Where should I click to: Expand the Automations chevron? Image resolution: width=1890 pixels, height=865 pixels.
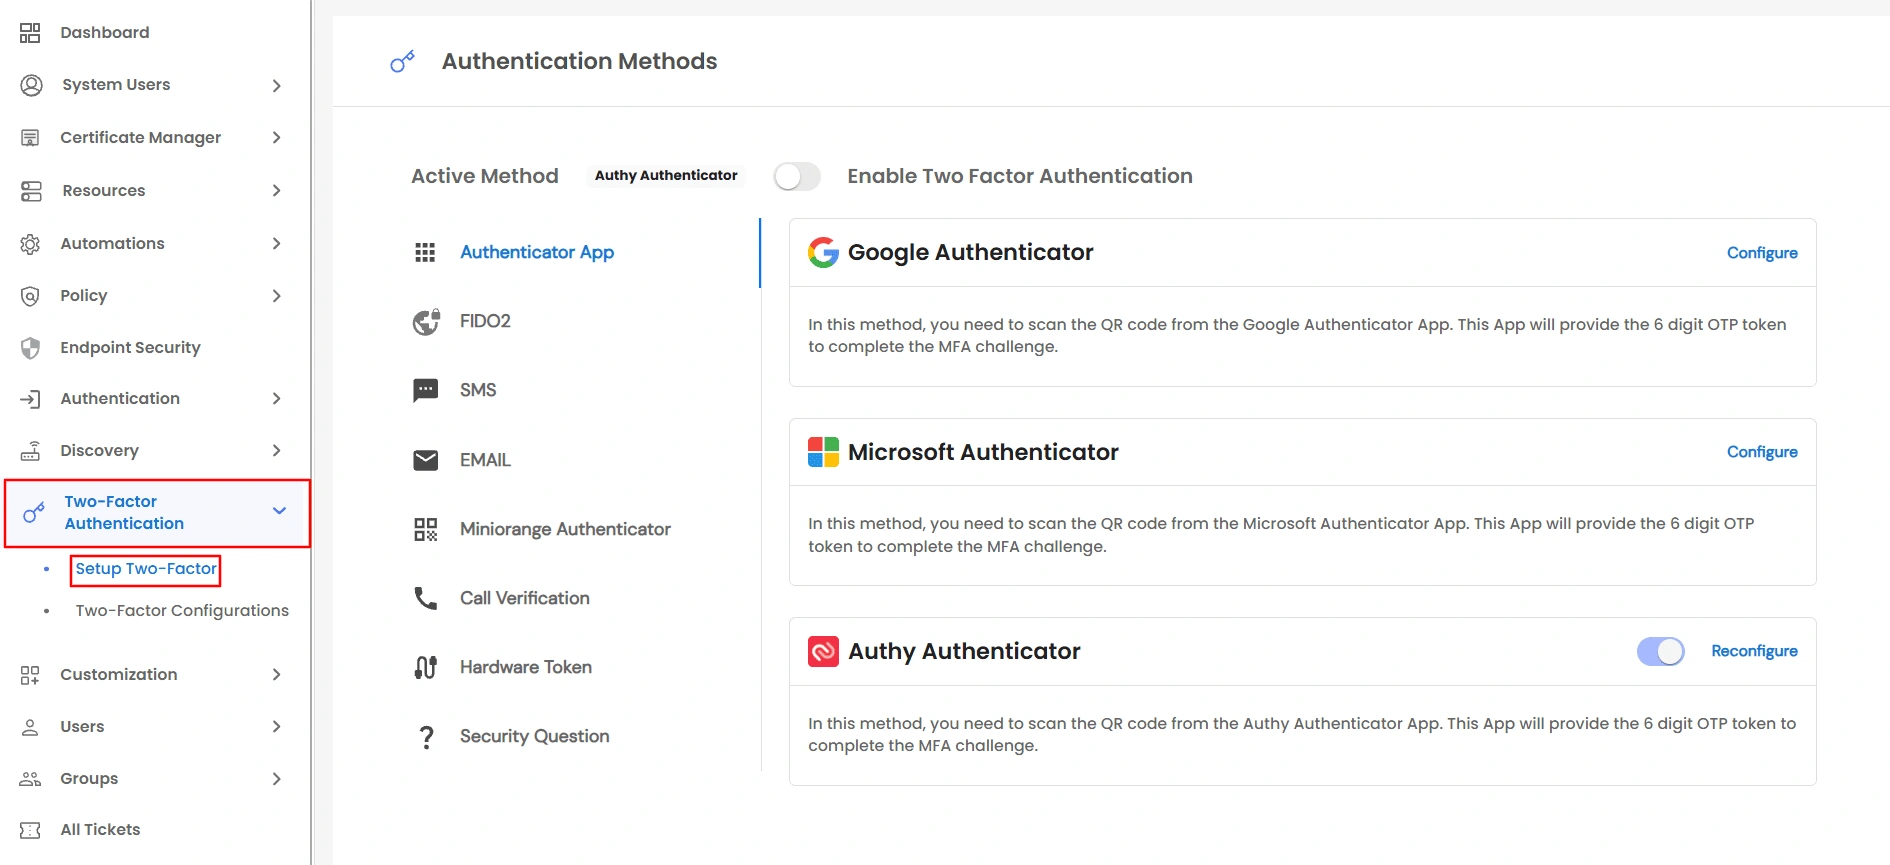click(x=277, y=244)
